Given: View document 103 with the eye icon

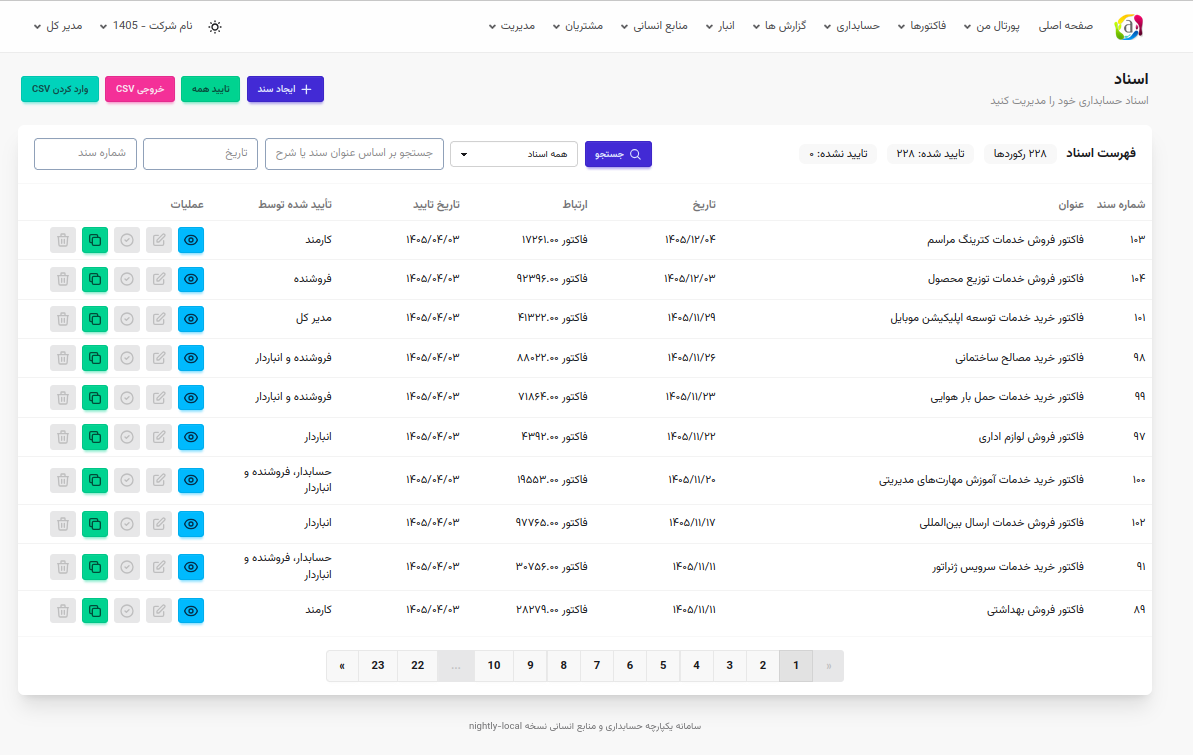Looking at the screenshot, I should tap(191, 240).
